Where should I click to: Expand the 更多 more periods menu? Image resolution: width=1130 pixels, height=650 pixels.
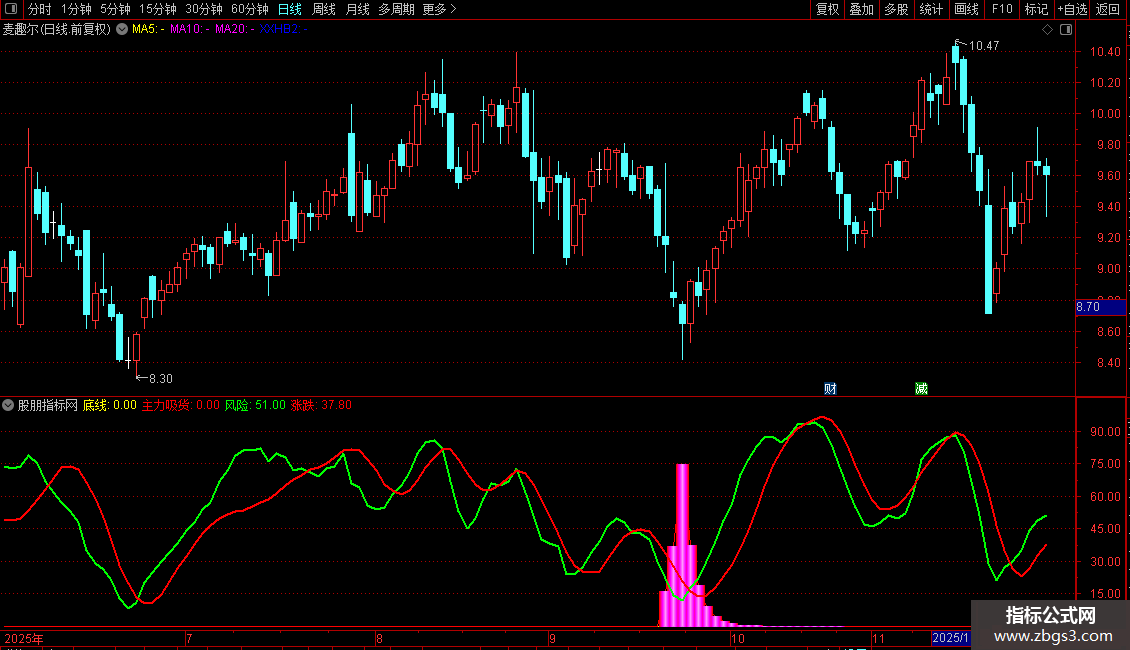pos(440,9)
